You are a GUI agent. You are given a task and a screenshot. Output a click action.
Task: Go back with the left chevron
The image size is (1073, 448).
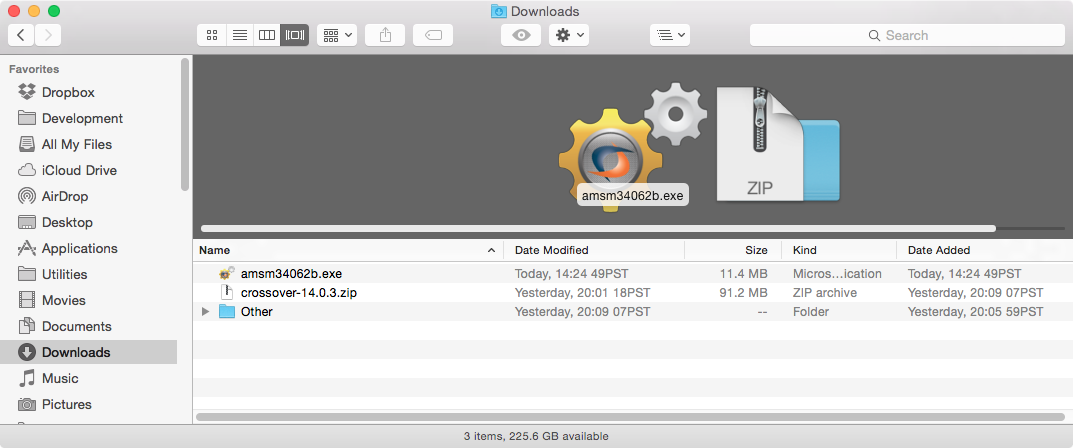[x=21, y=35]
